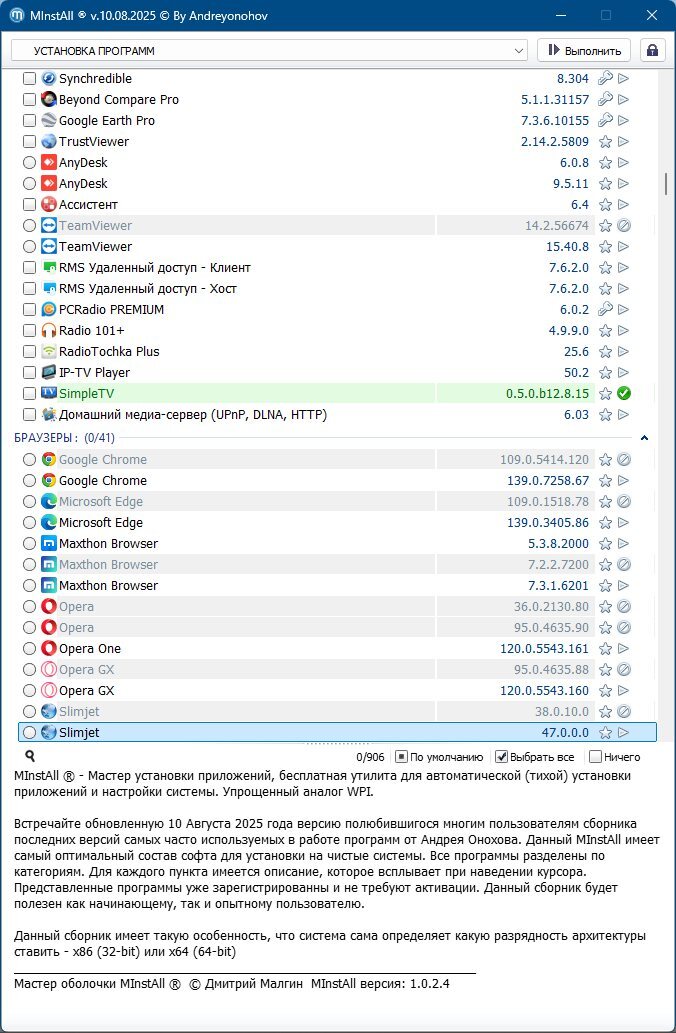Click the key icon for Google Earth Pro

click(x=605, y=121)
